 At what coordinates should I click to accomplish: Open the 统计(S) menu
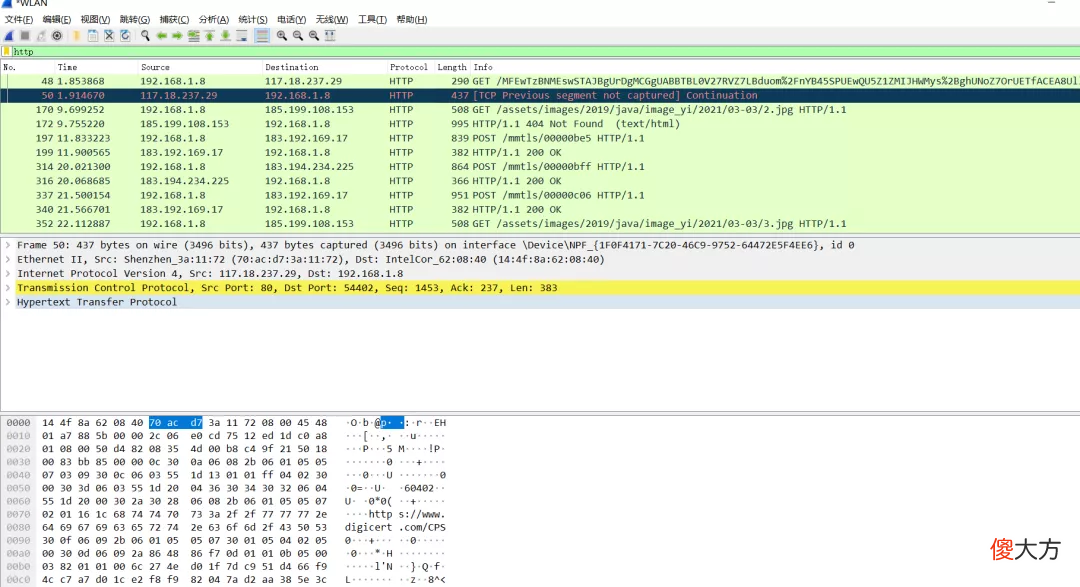(x=253, y=19)
